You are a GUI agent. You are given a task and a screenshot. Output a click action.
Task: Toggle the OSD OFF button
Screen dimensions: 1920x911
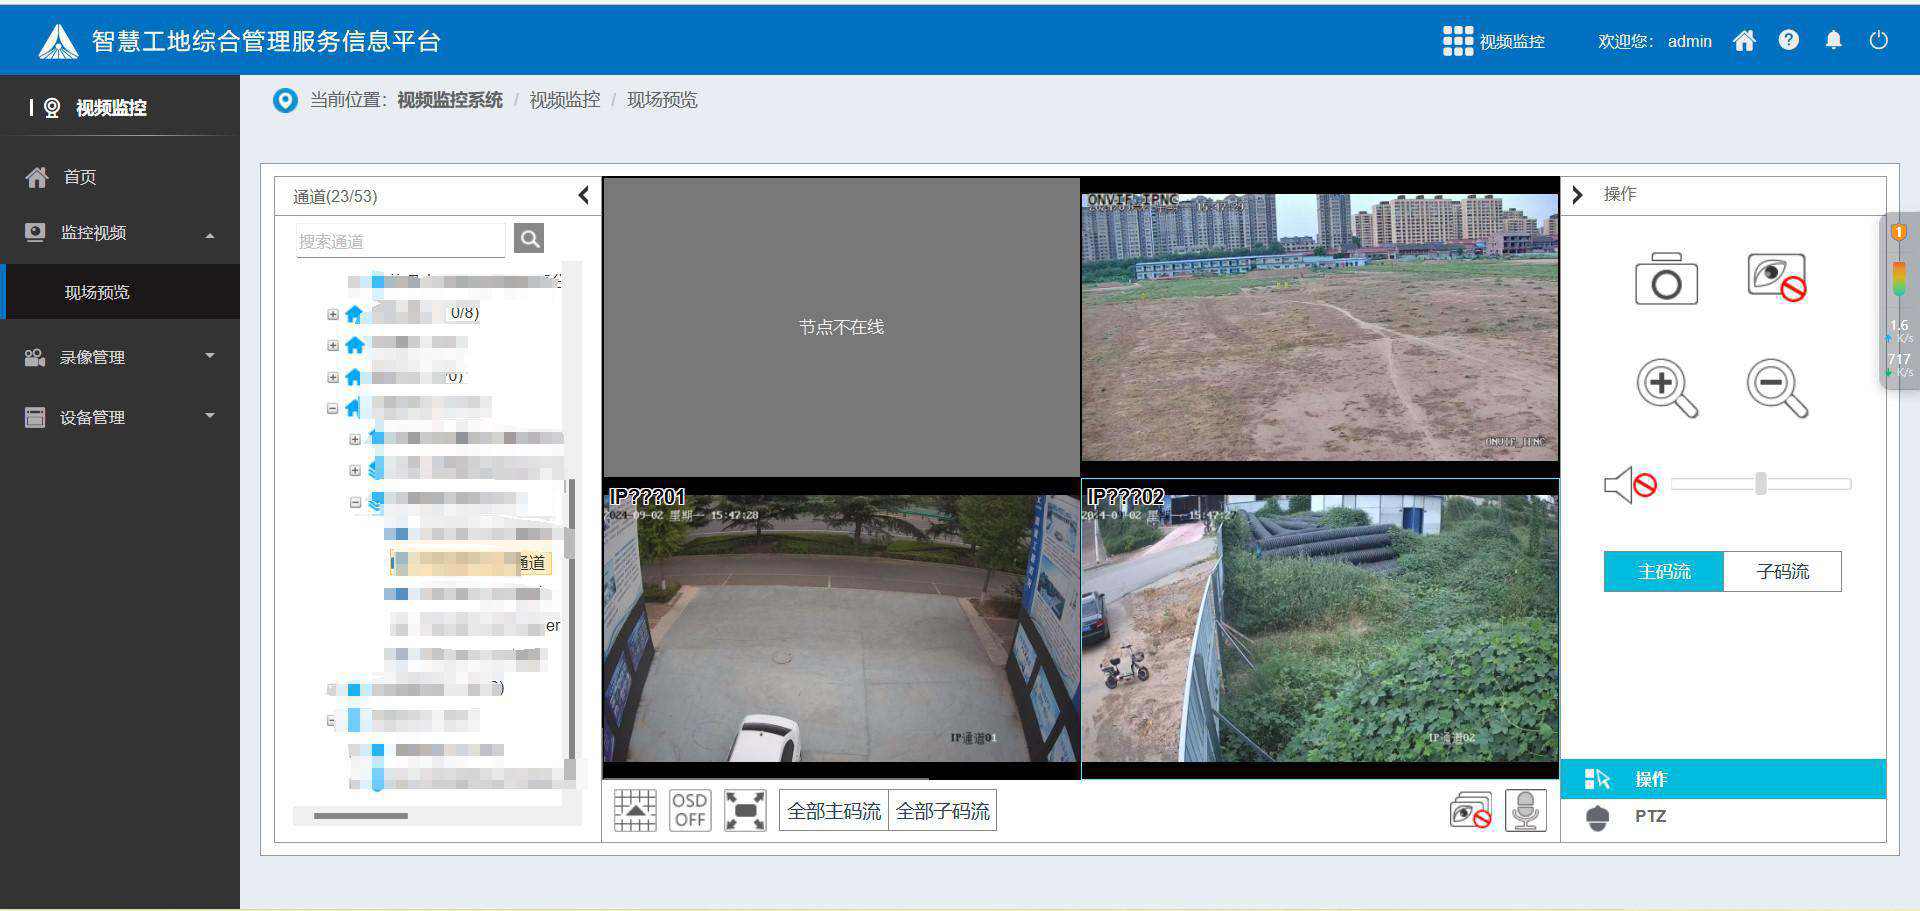tap(690, 810)
